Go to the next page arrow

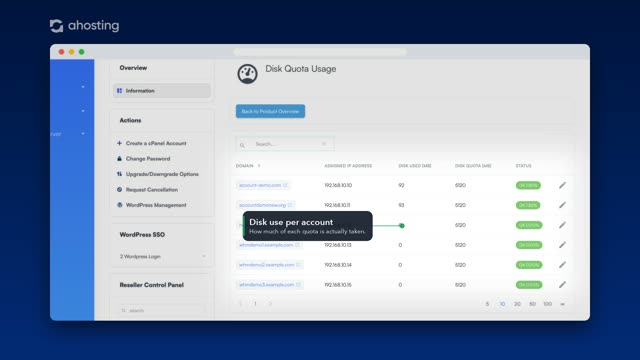tap(270, 304)
